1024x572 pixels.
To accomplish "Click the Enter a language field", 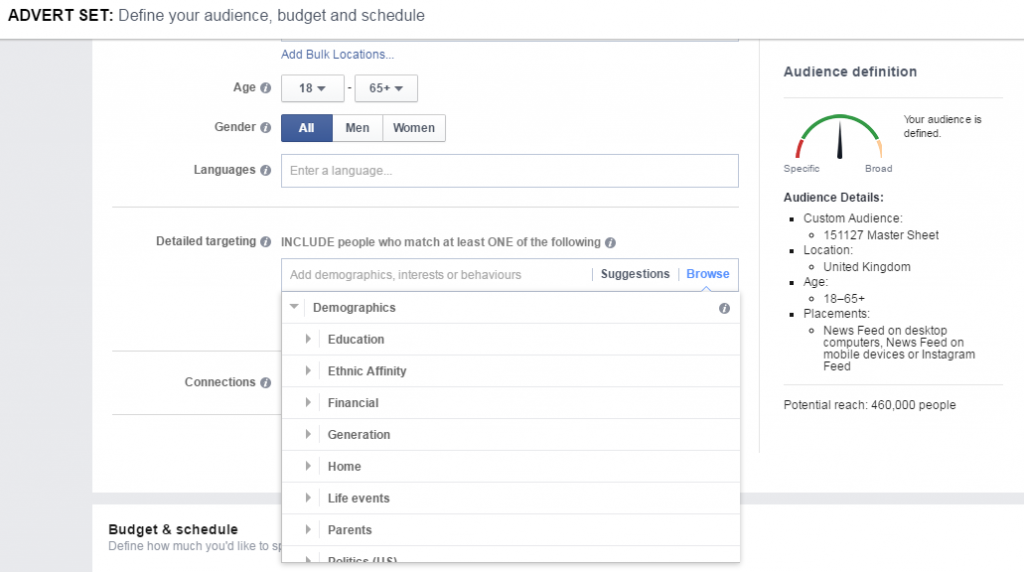I will click(x=509, y=171).
